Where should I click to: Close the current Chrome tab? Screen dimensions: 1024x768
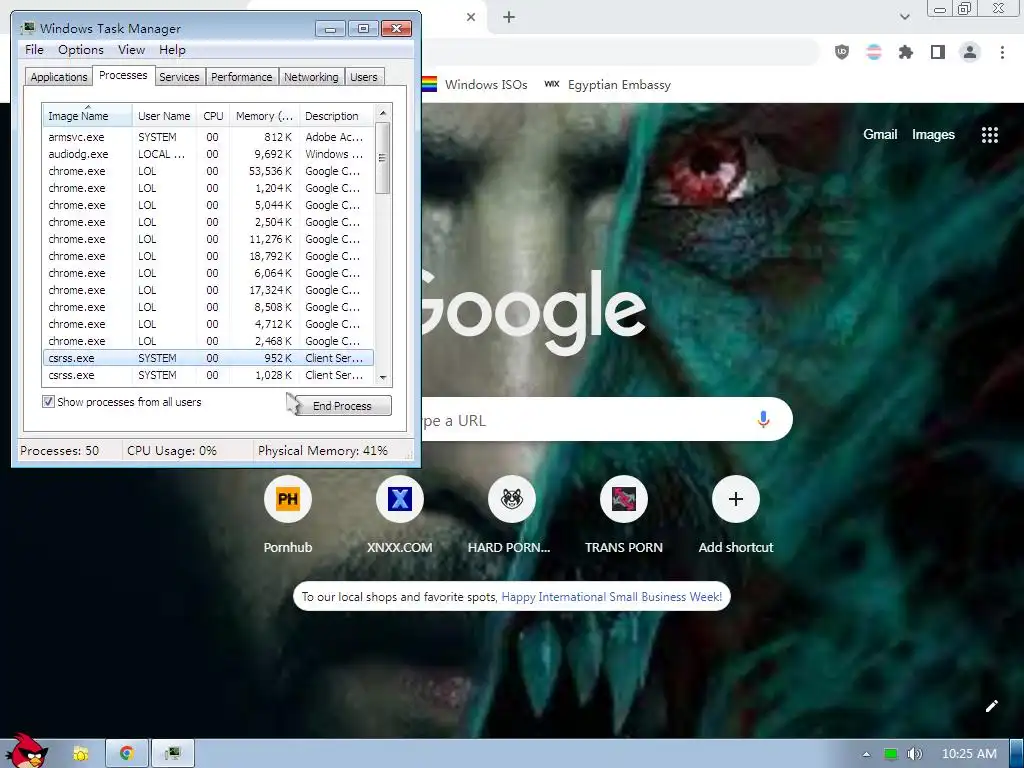(471, 17)
